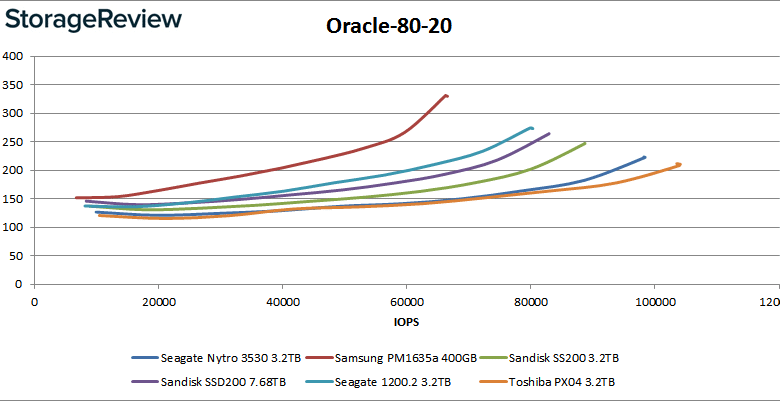Viewport: 780px width, 401px height.
Task: Select the Oracle-80-20 chart title
Action: [x=389, y=26]
